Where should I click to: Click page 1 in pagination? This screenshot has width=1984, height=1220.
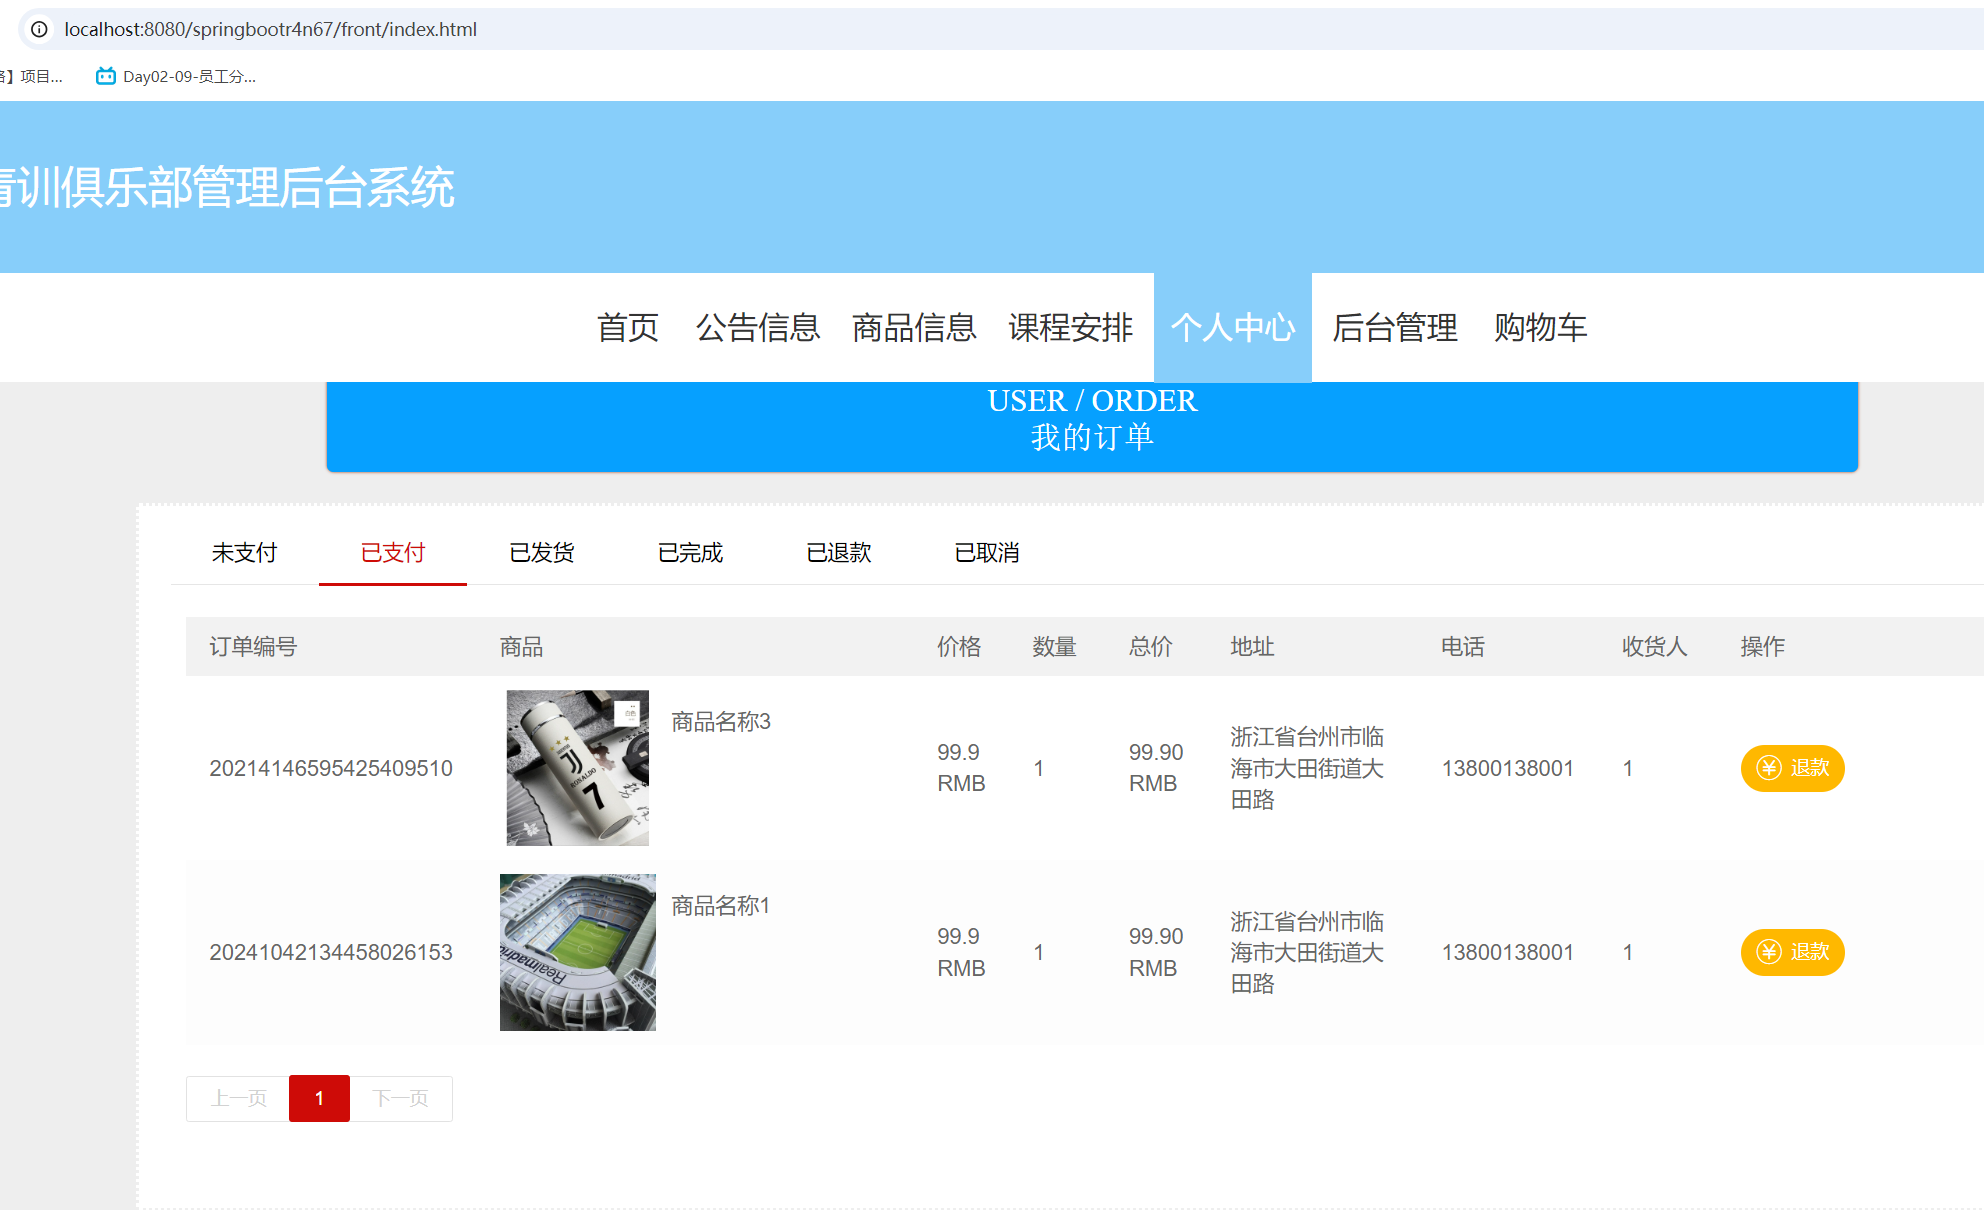(x=319, y=1098)
